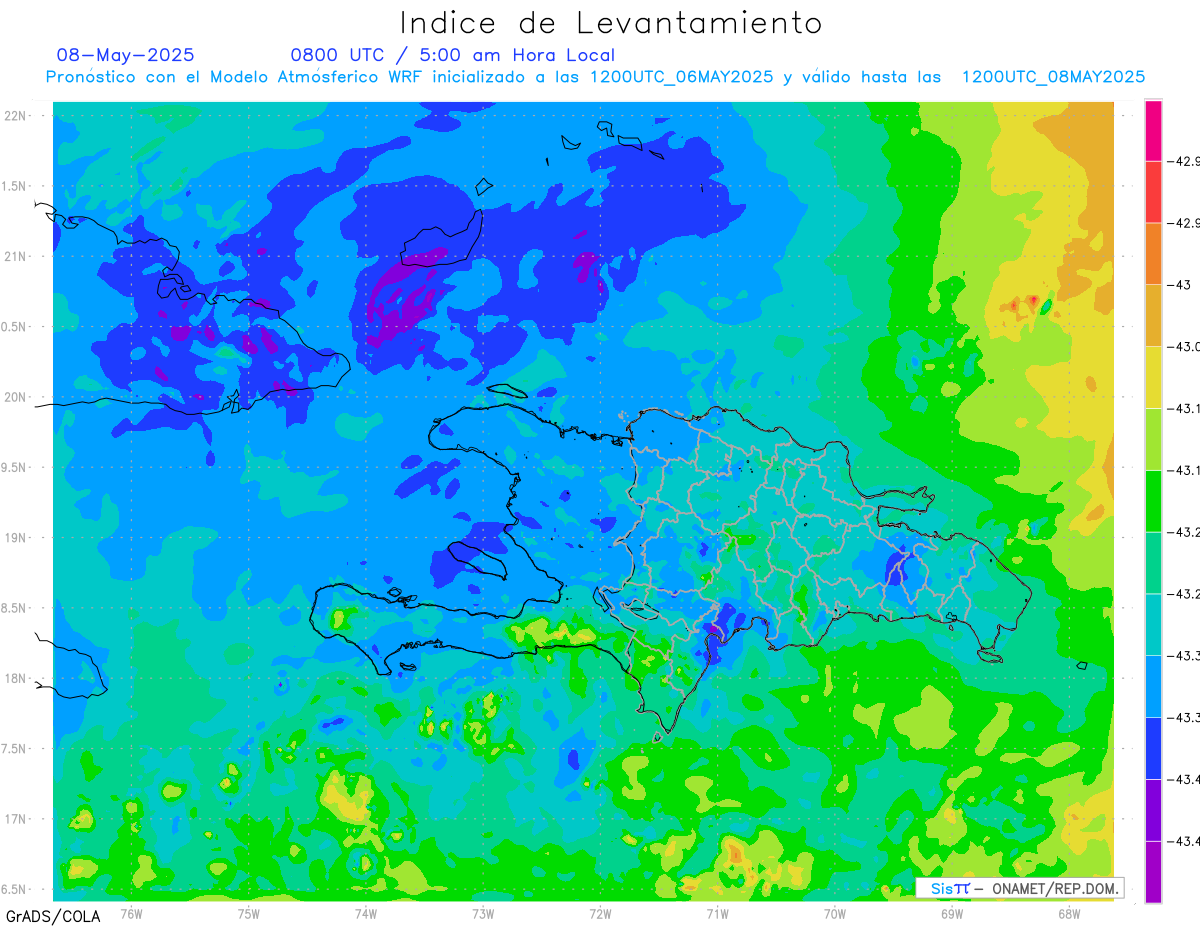Click the '-43' legend label without decimals

tap(1181, 285)
